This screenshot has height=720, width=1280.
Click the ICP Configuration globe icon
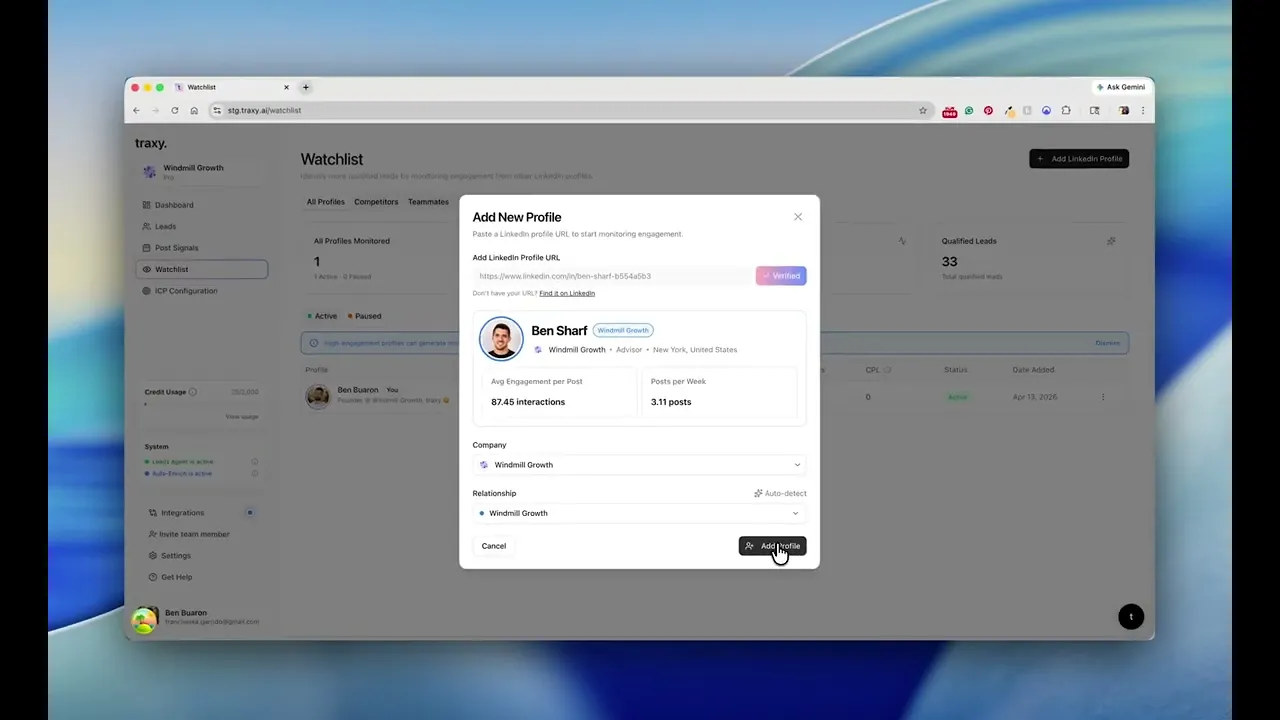coord(147,291)
